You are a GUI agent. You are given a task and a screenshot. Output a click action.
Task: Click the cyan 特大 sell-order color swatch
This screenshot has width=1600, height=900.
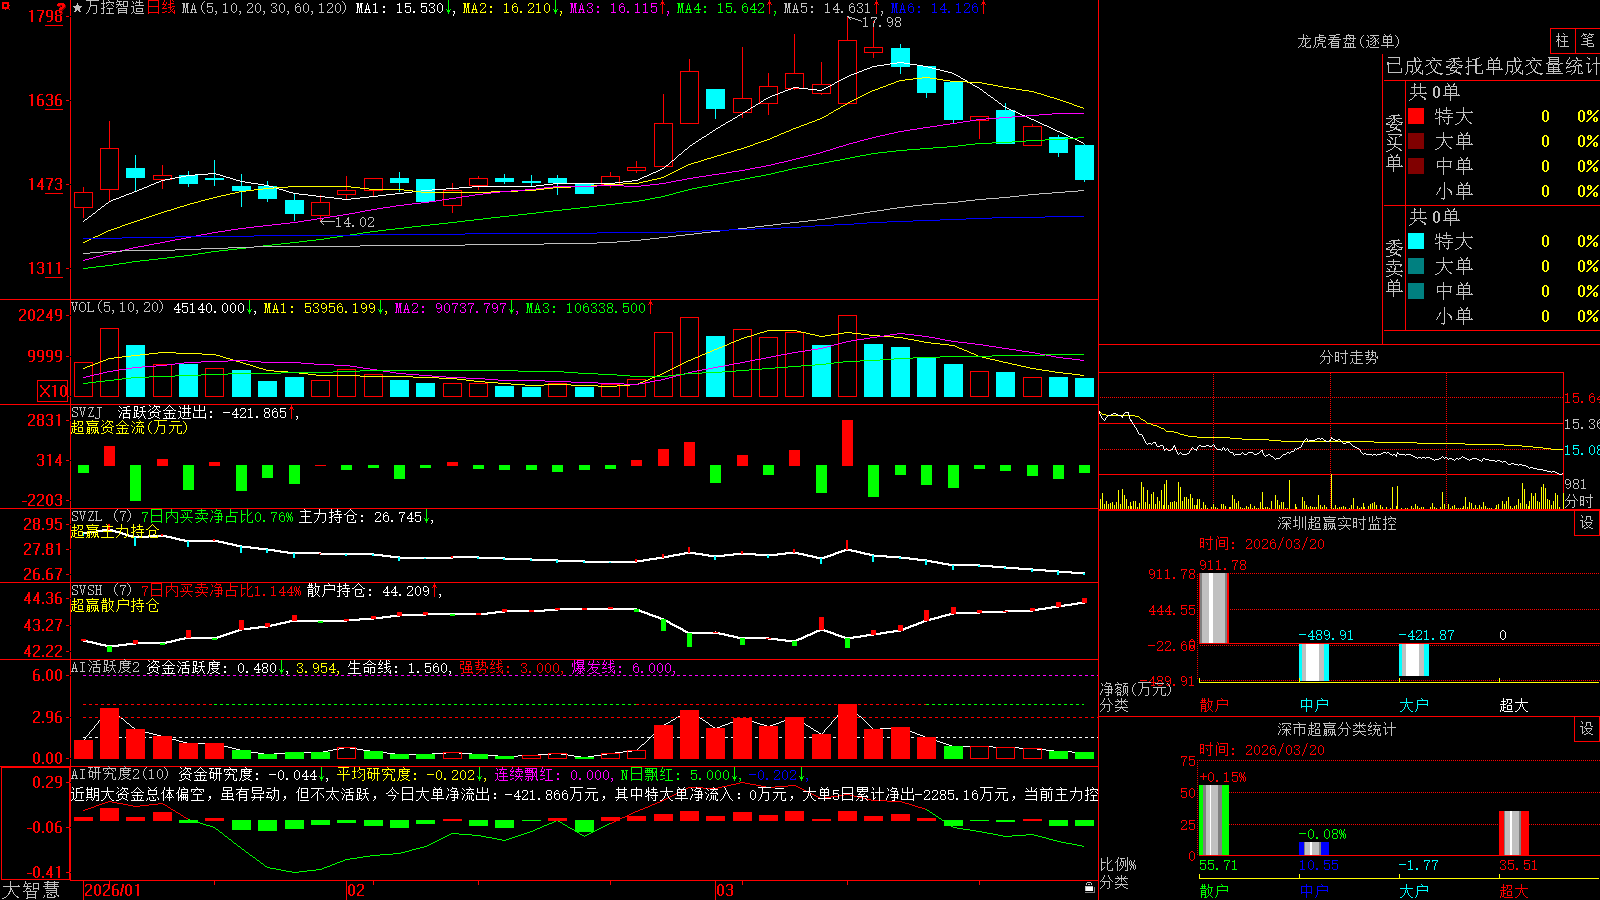pos(1416,241)
